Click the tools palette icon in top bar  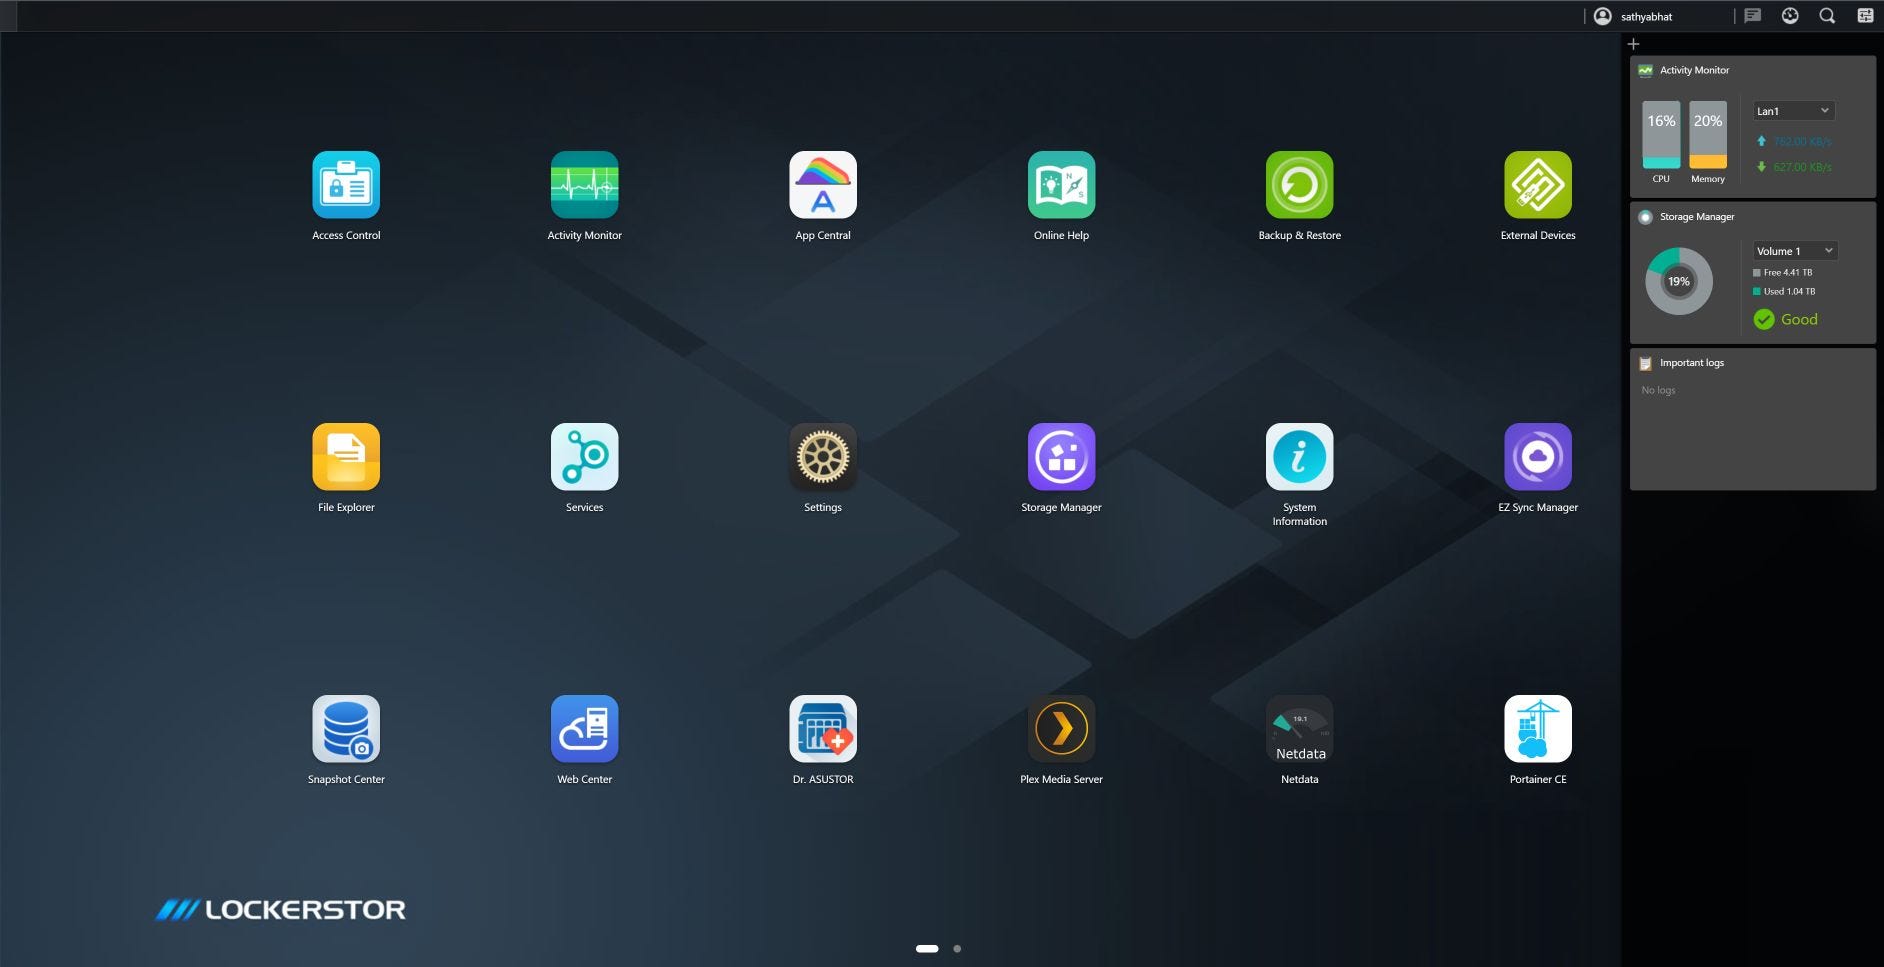point(1790,16)
